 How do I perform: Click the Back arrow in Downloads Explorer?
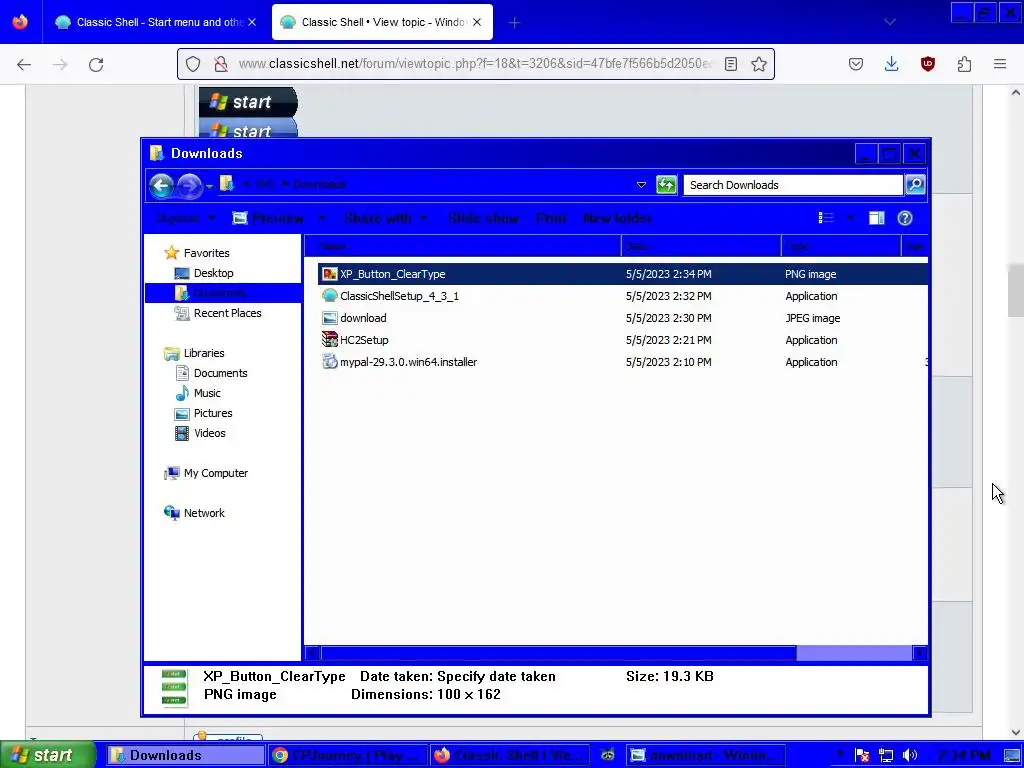pos(161,185)
